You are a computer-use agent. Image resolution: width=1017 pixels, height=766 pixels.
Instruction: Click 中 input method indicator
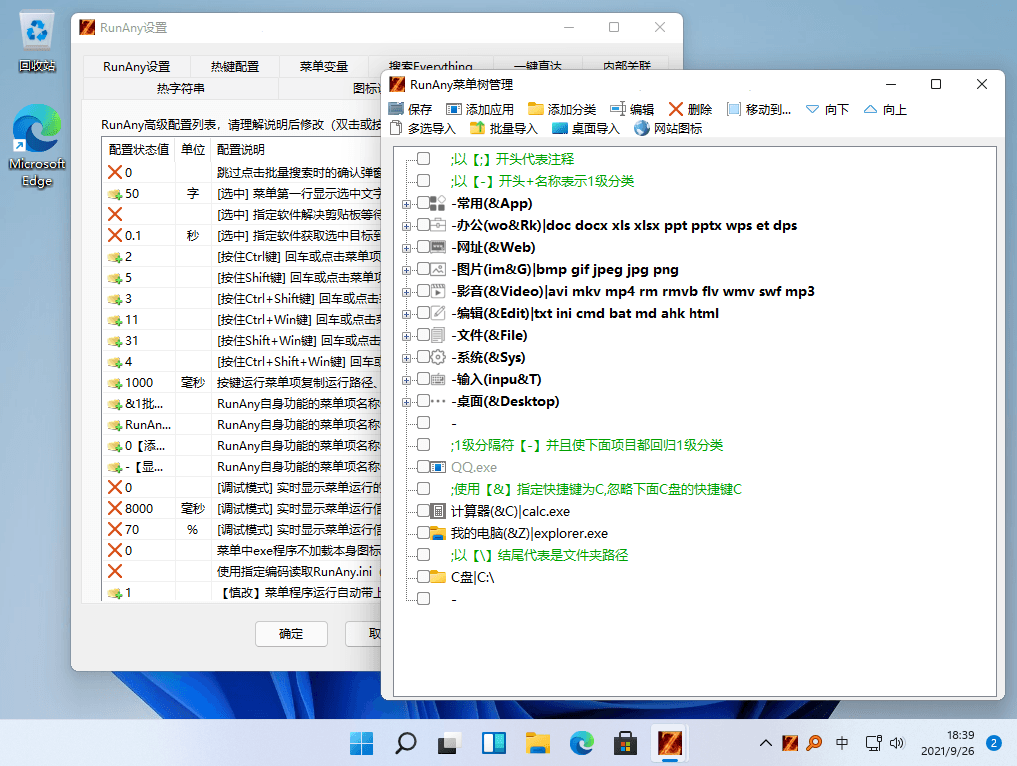[x=842, y=743]
